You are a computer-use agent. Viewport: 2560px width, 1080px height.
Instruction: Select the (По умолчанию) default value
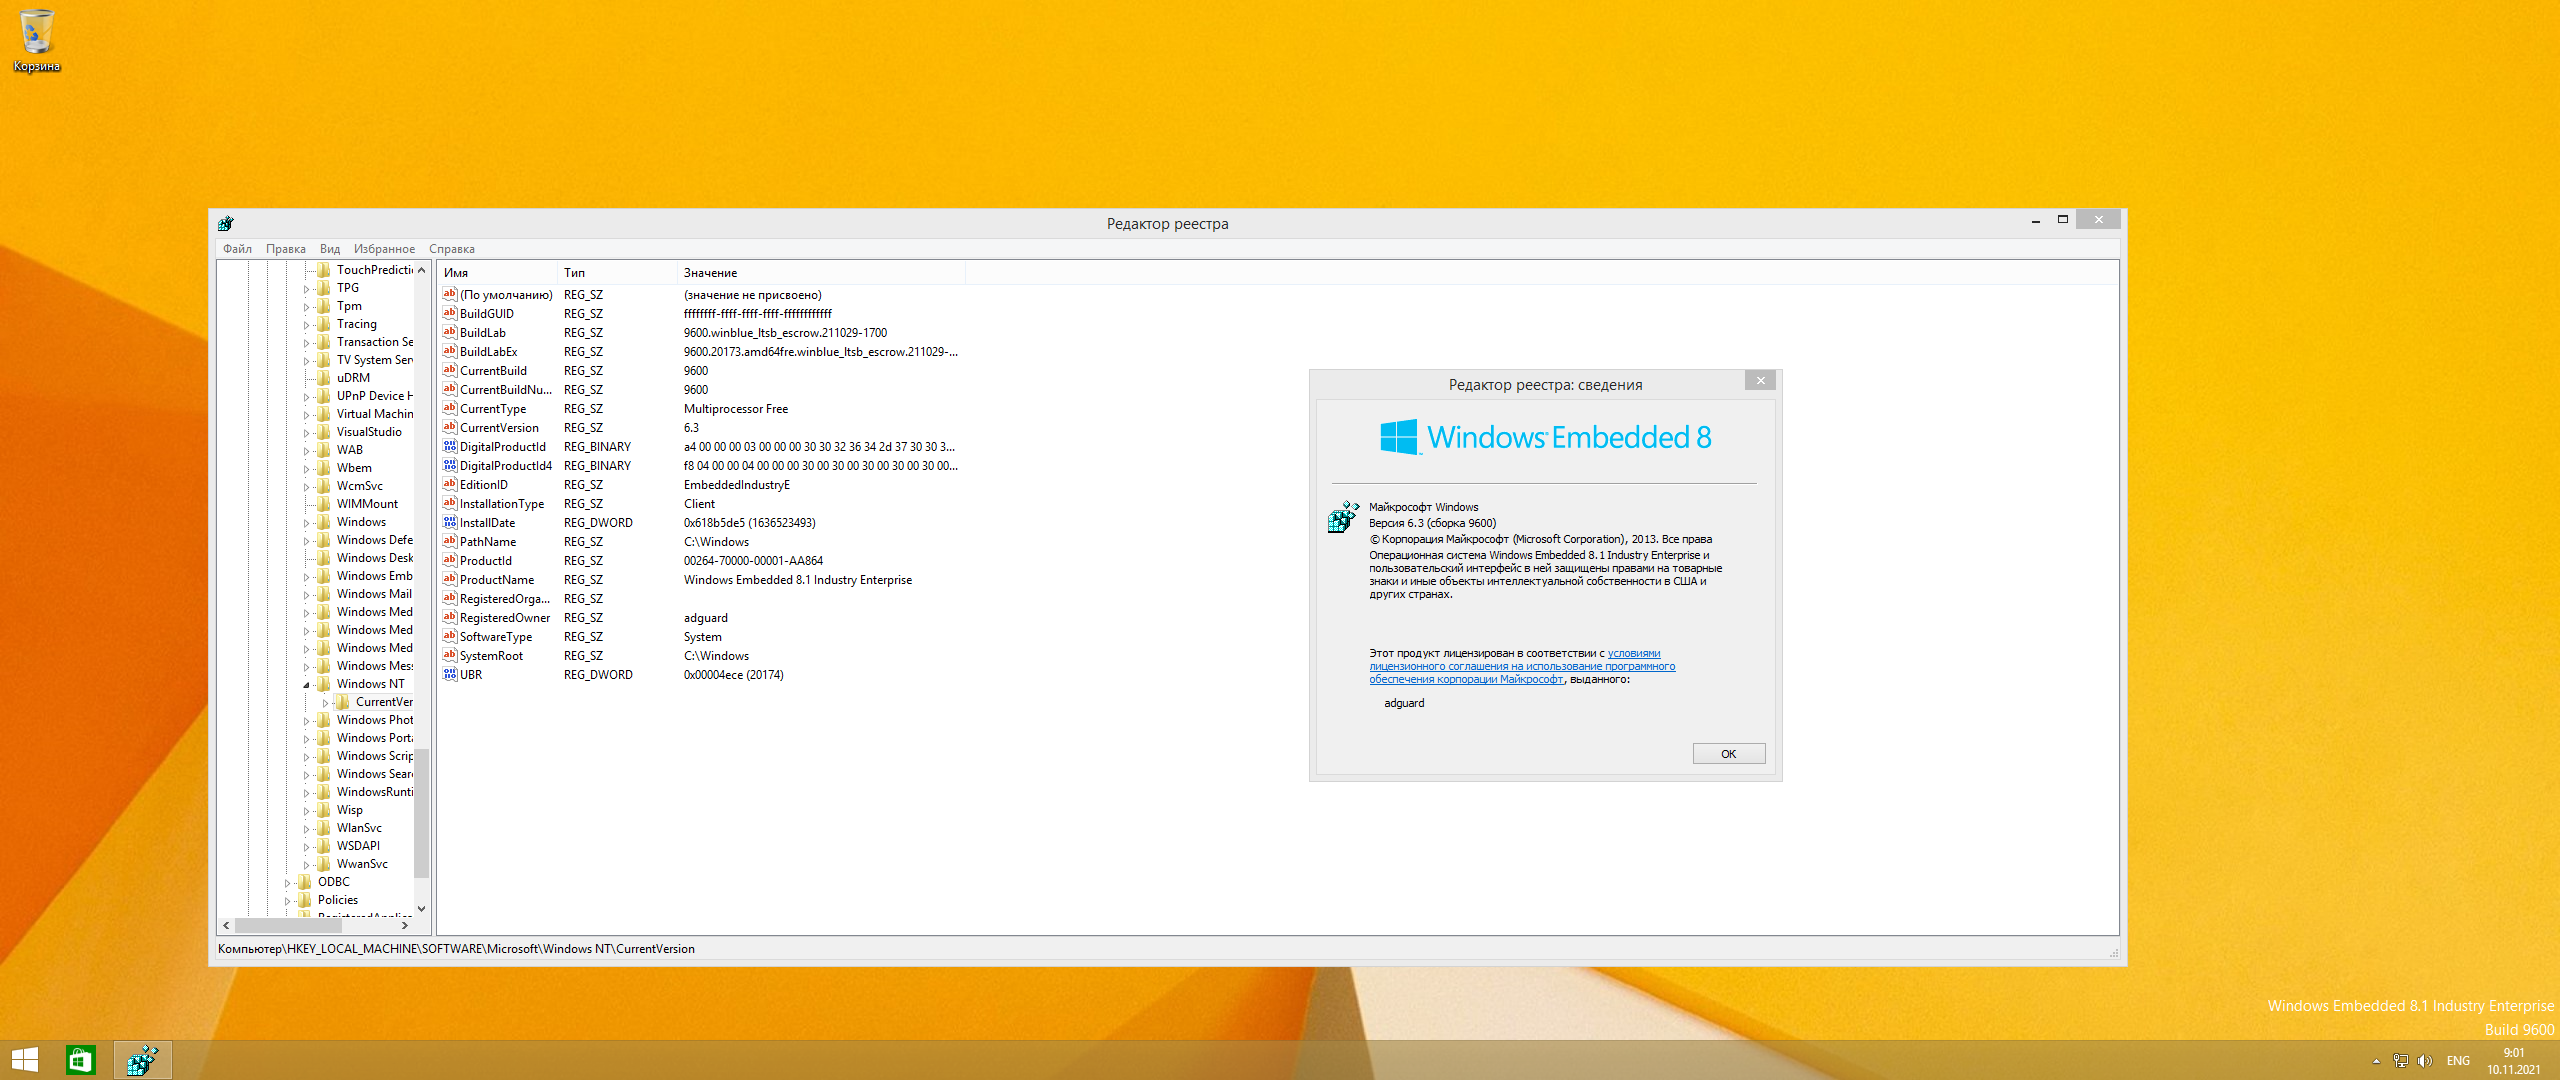pos(506,295)
